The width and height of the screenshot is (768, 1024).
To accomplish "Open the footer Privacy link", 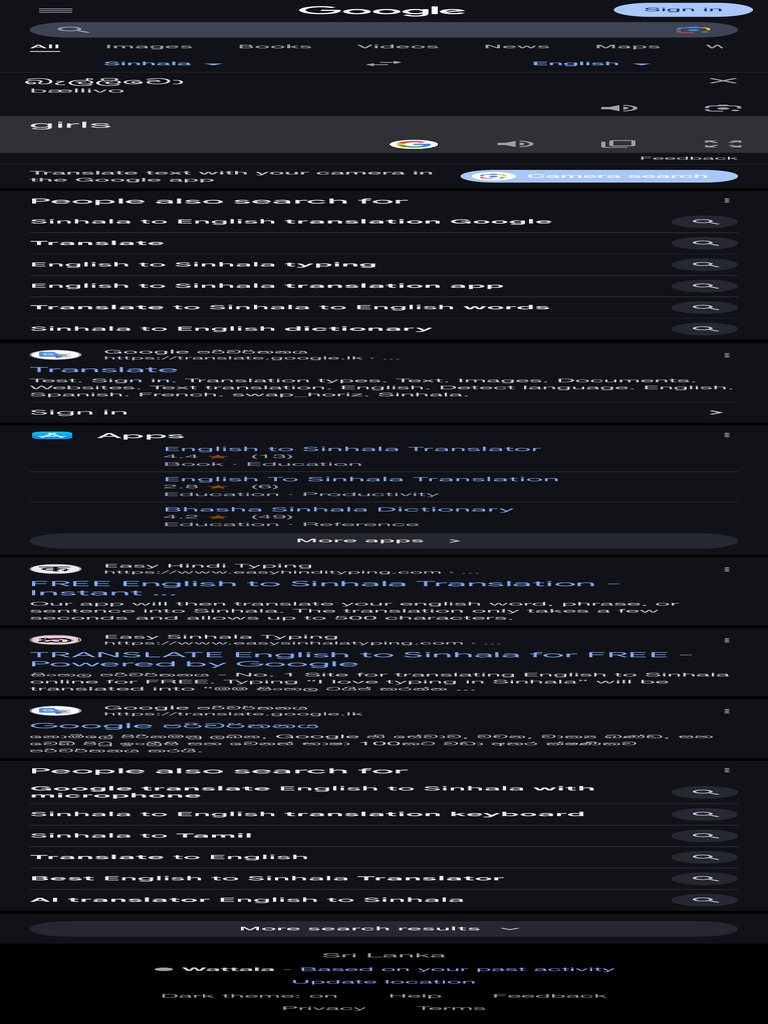I will click(323, 1008).
